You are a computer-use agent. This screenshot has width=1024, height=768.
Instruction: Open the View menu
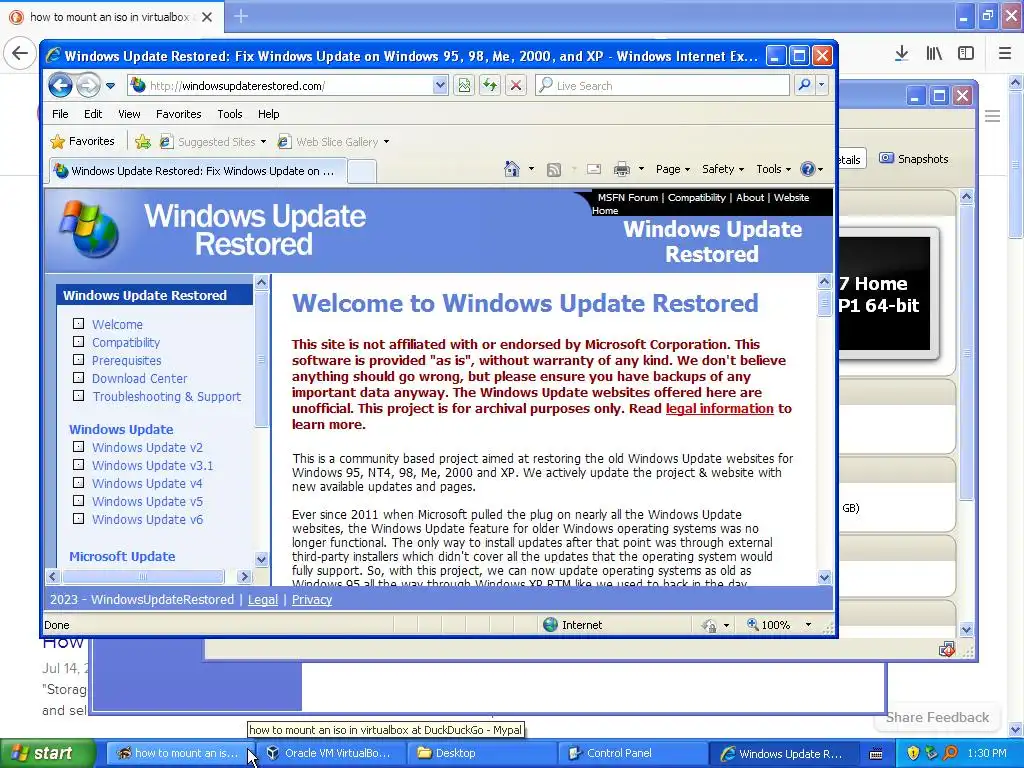(x=129, y=114)
